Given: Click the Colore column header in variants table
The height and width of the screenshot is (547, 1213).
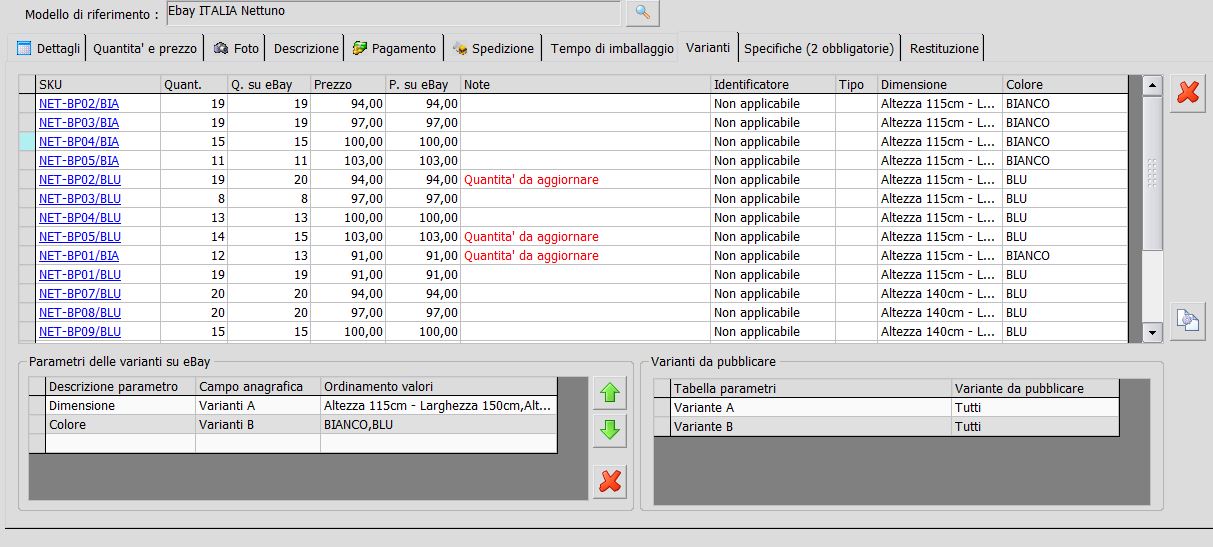Looking at the screenshot, I should click(x=1065, y=84).
